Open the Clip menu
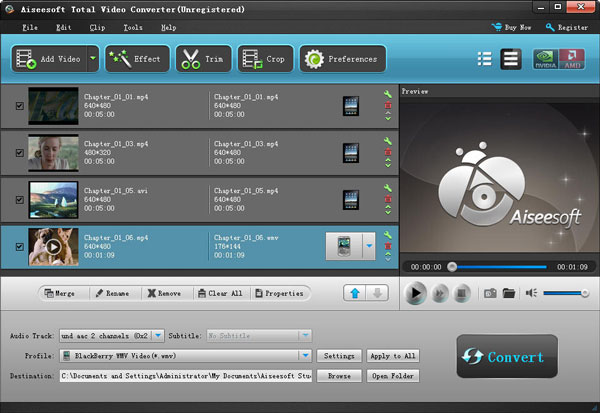The width and height of the screenshot is (600, 413). (97, 27)
